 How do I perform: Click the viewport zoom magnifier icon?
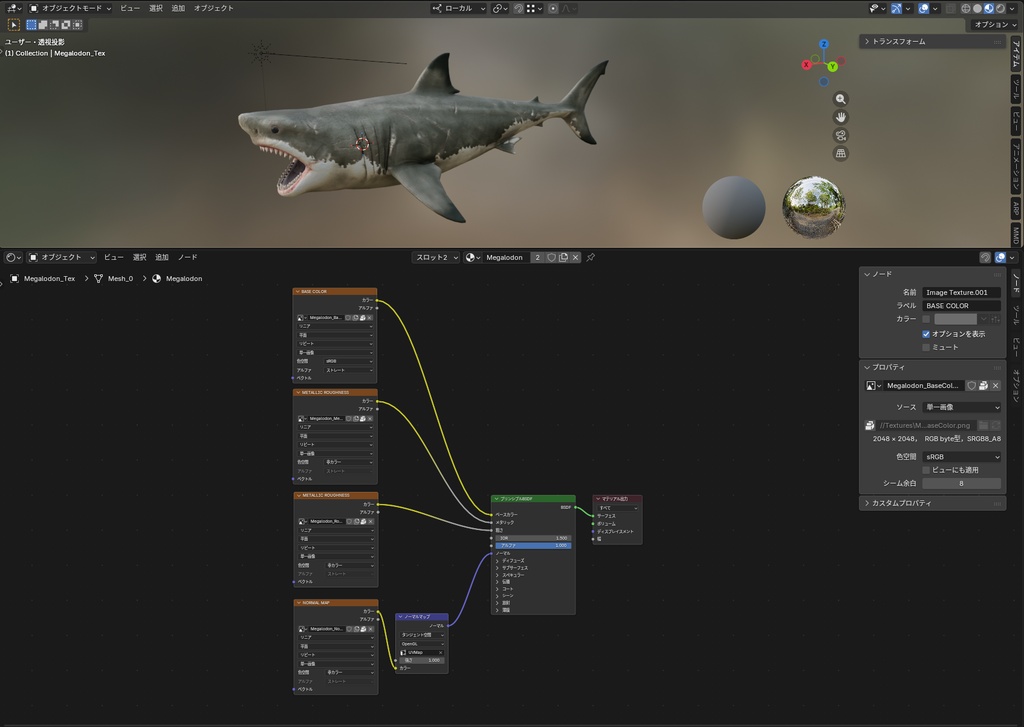tap(840, 99)
